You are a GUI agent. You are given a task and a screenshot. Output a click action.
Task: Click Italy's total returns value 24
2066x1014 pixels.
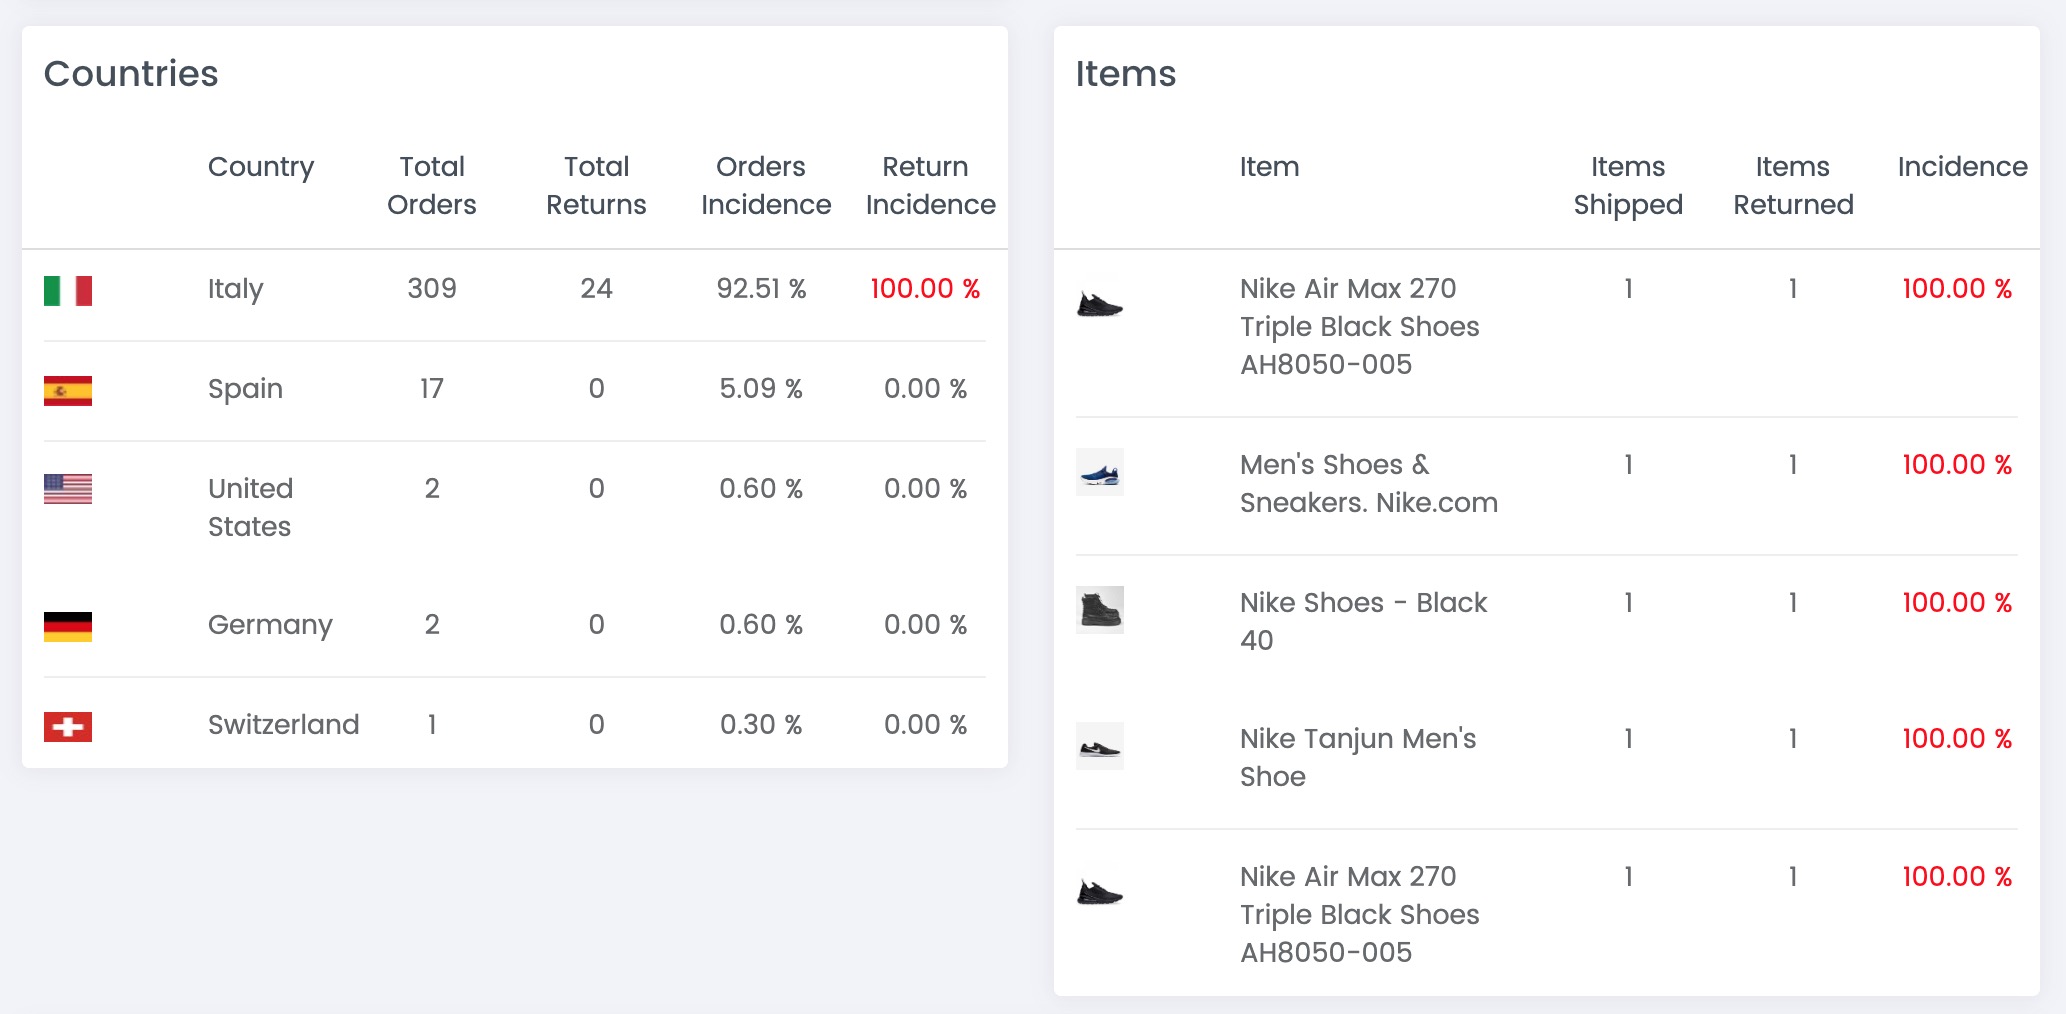(x=596, y=289)
